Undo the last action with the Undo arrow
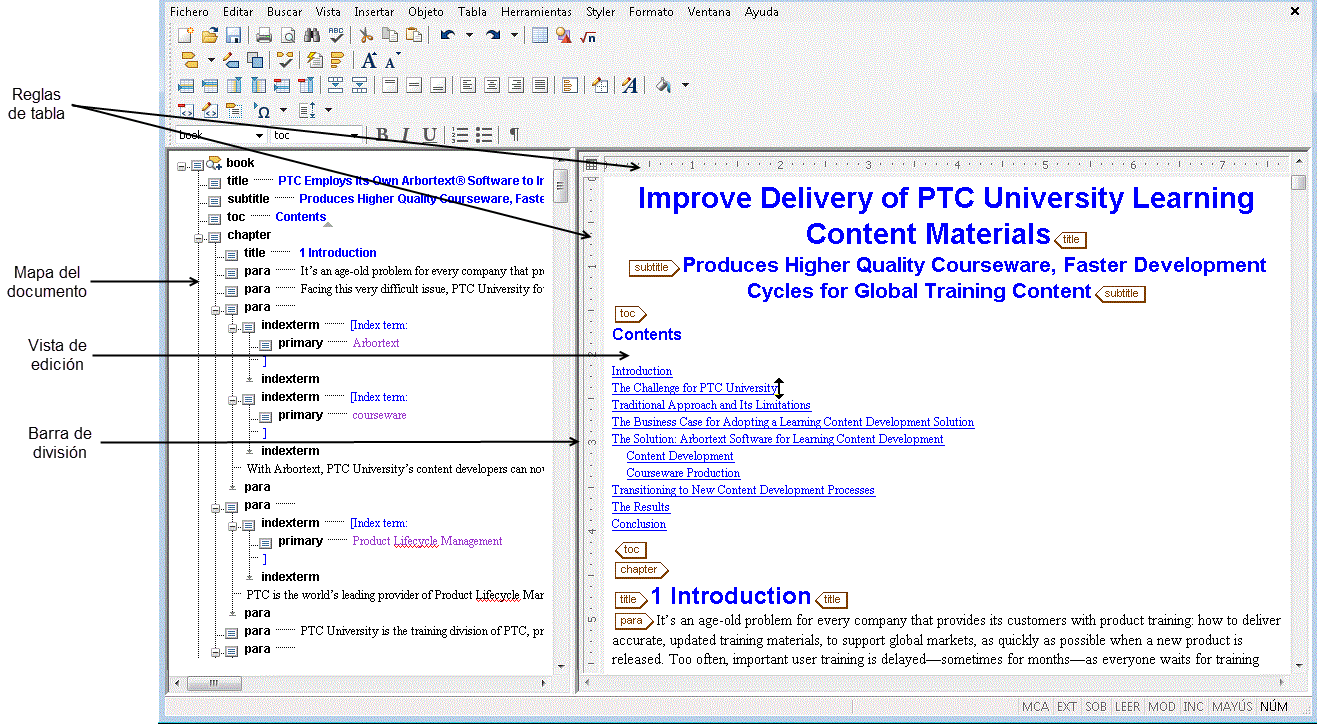The height and width of the screenshot is (724, 1317). 447,35
